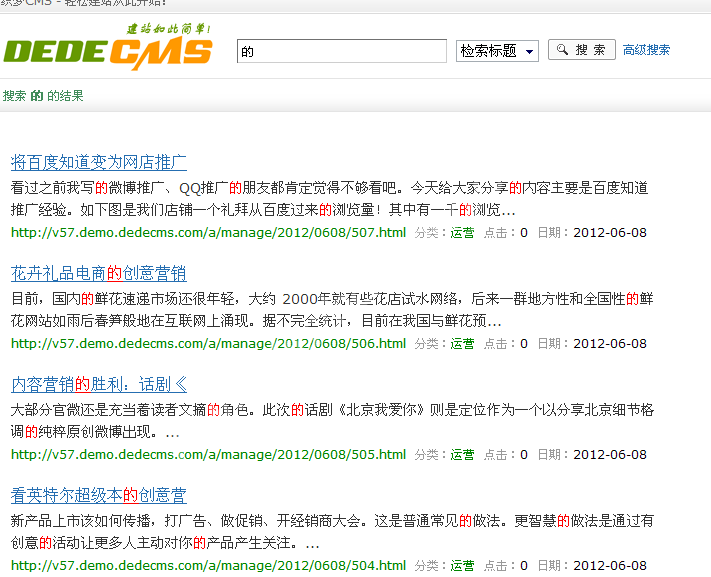The image size is (711, 577).
Task: Open the 高级搜索 advanced search link
Action: 646,50
